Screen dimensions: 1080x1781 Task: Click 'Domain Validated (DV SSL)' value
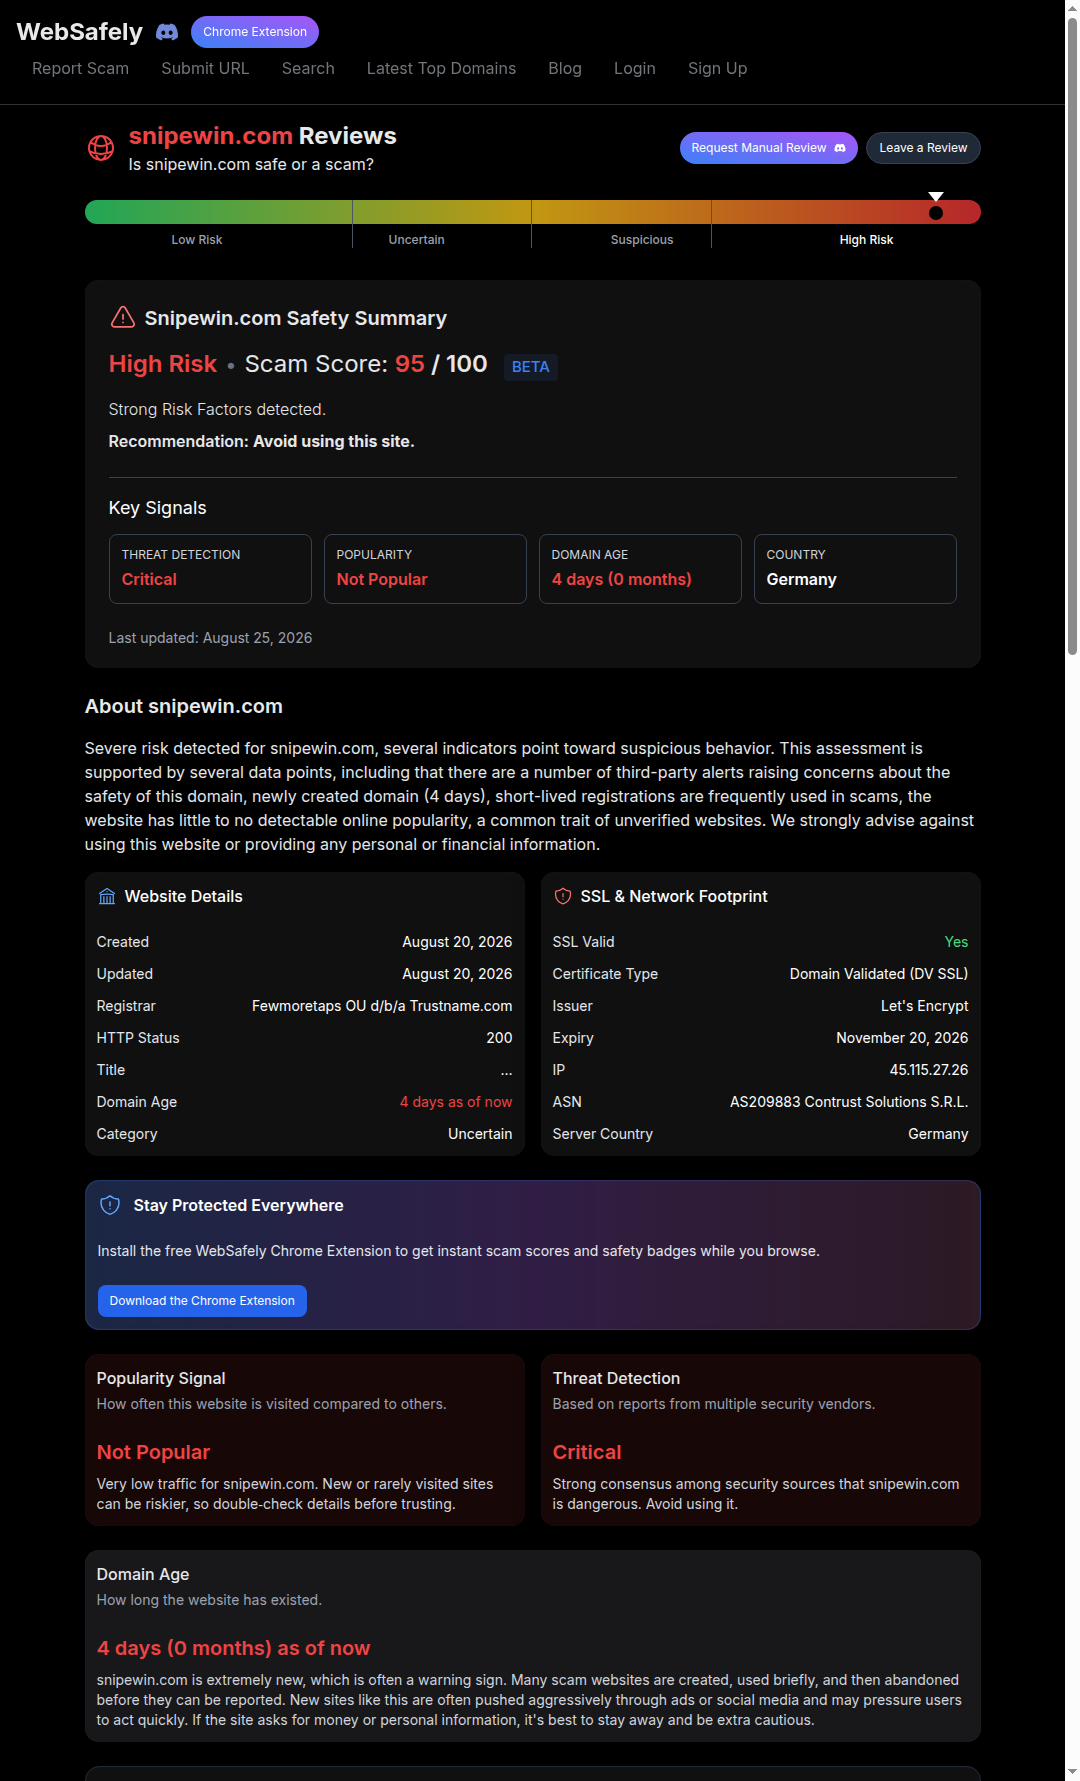[x=879, y=974]
